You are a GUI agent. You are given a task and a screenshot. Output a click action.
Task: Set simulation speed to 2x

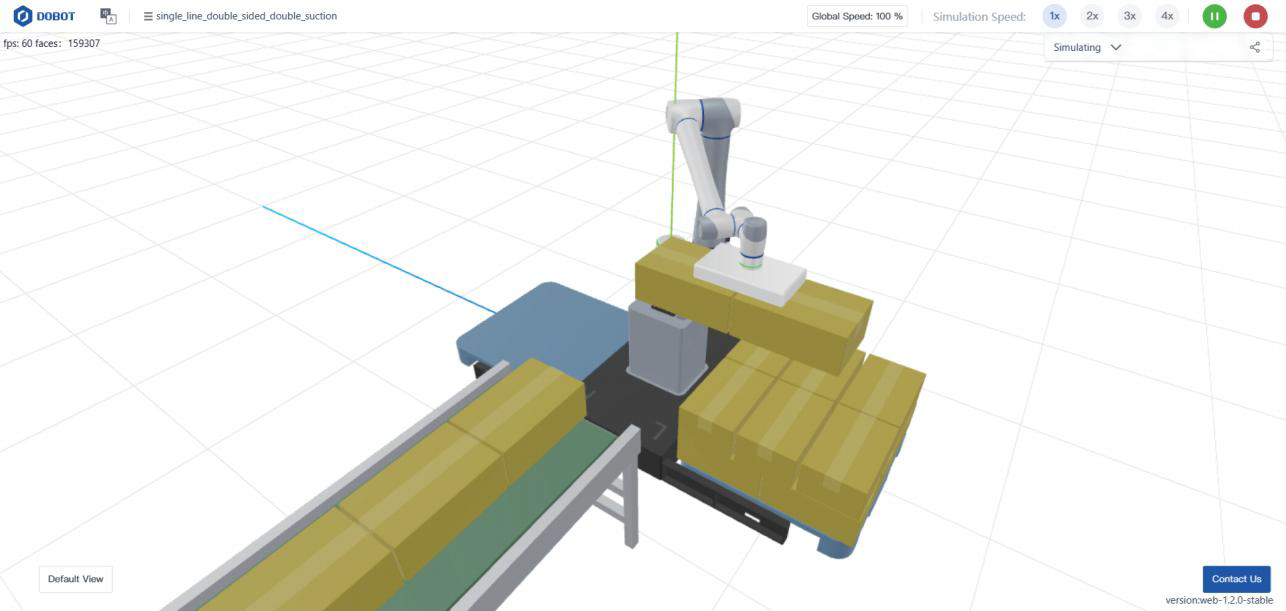pyautogui.click(x=1092, y=16)
